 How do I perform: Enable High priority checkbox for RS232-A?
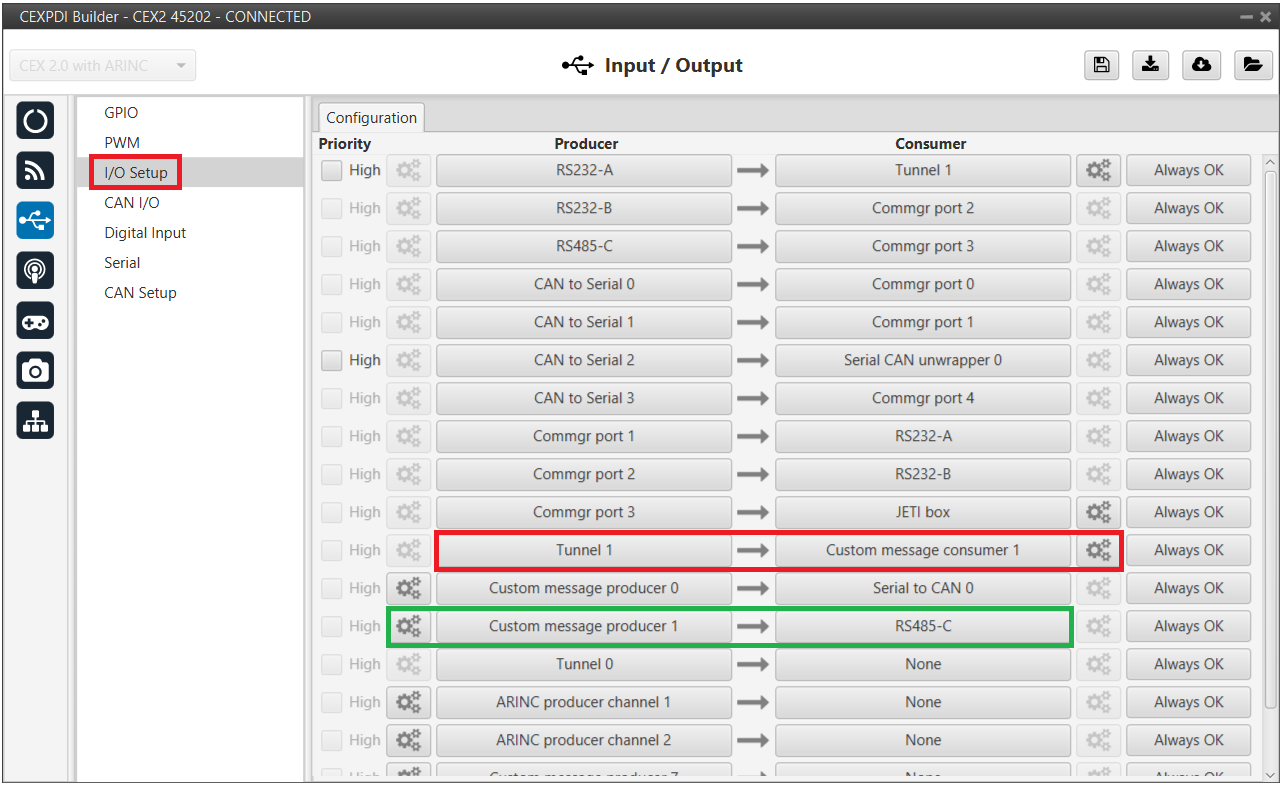click(x=332, y=171)
